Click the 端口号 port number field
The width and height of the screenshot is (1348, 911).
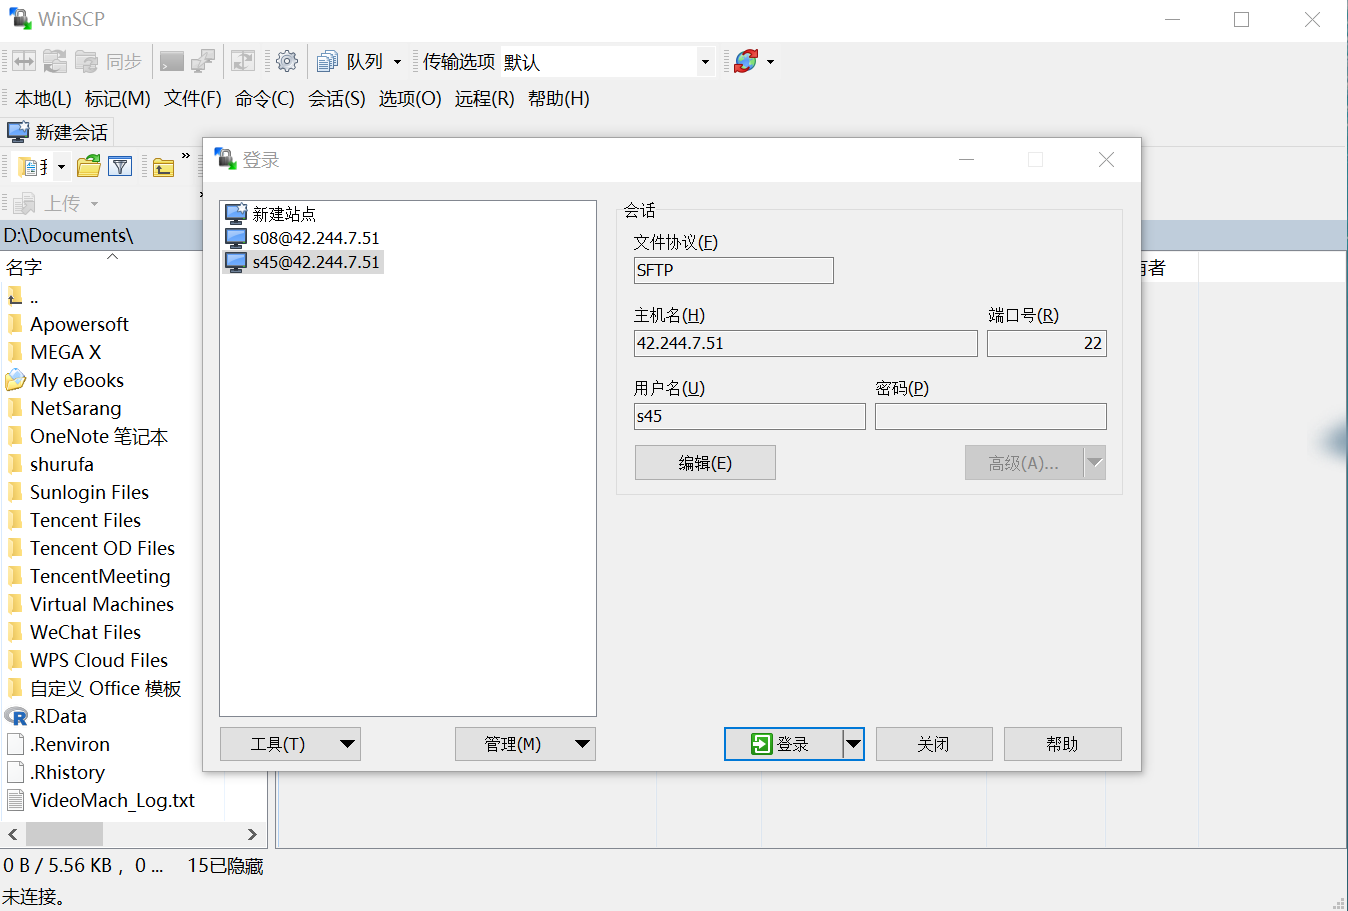[x=1047, y=343]
